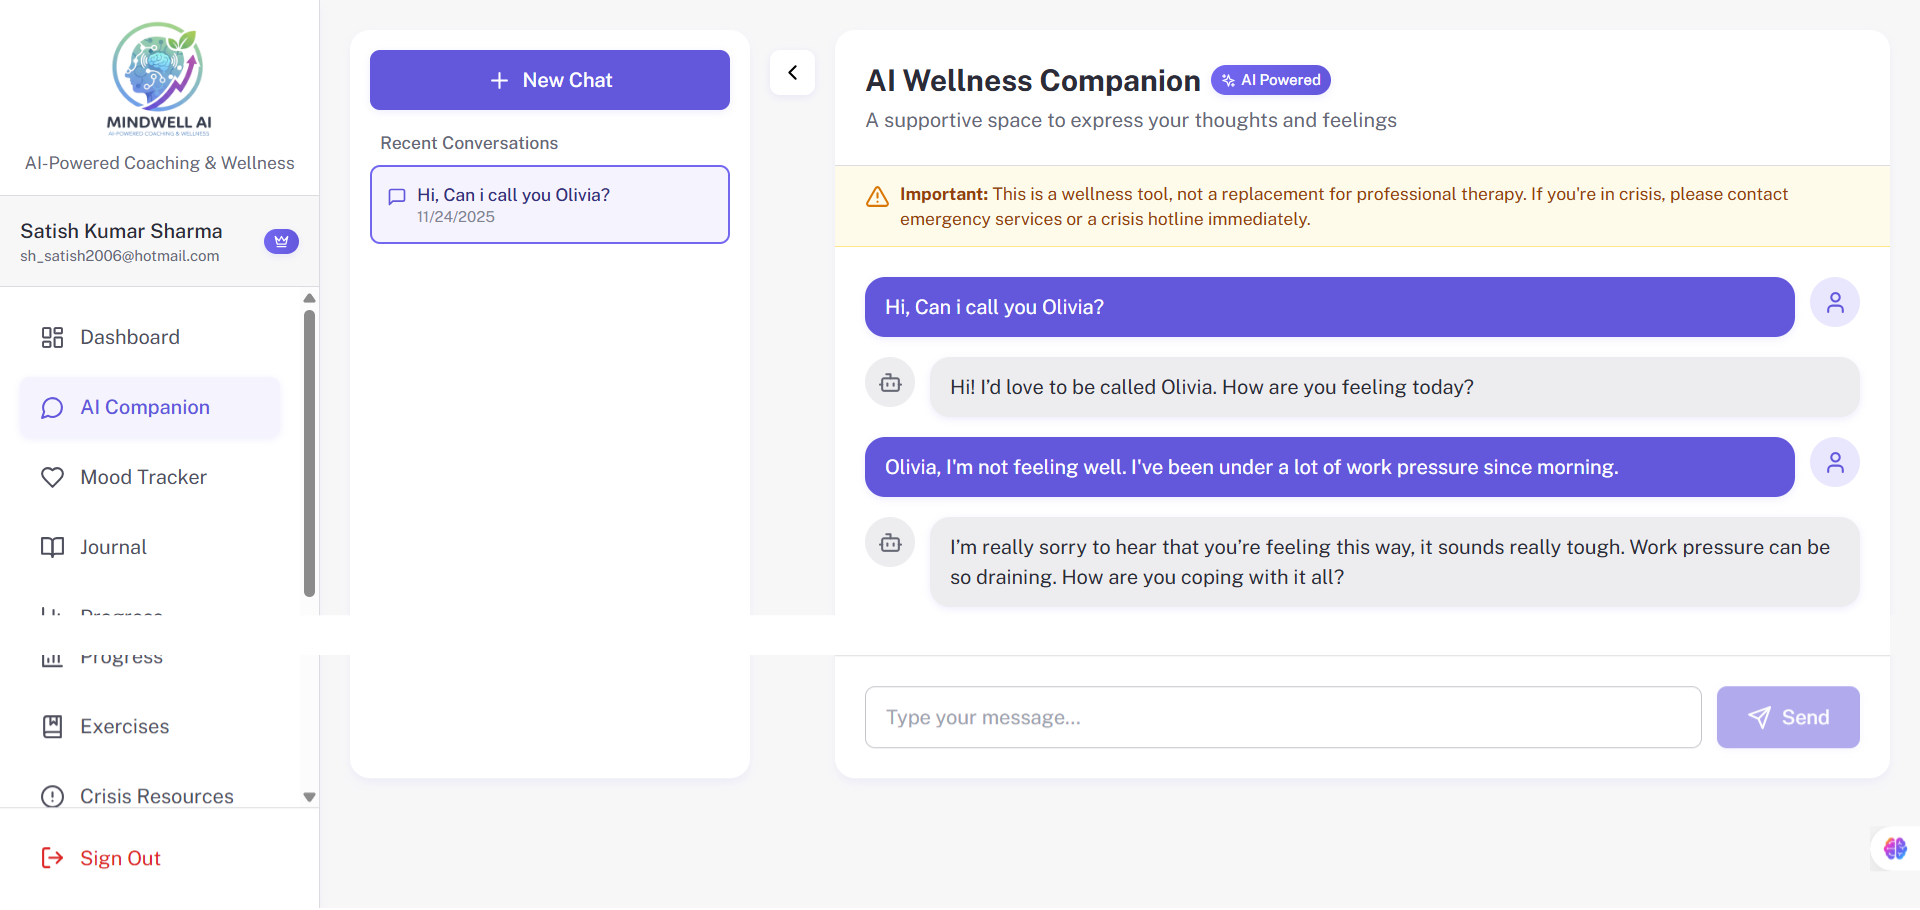
Task: Sign Out of MindWell AI
Action: point(120,858)
